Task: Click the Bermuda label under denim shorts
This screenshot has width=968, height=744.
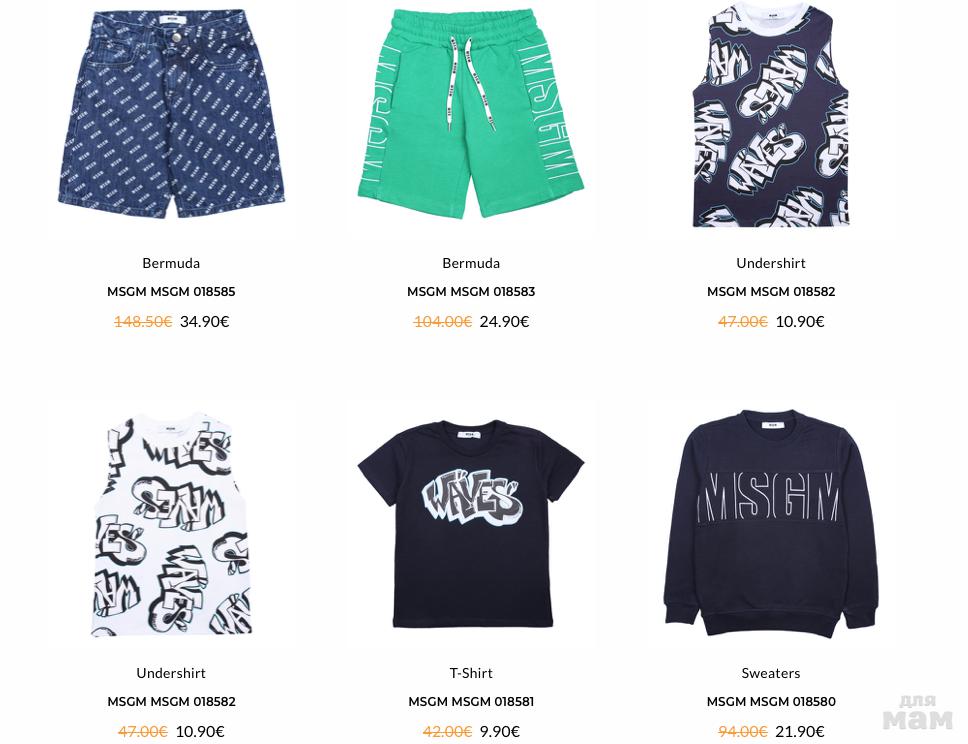Action: click(171, 263)
